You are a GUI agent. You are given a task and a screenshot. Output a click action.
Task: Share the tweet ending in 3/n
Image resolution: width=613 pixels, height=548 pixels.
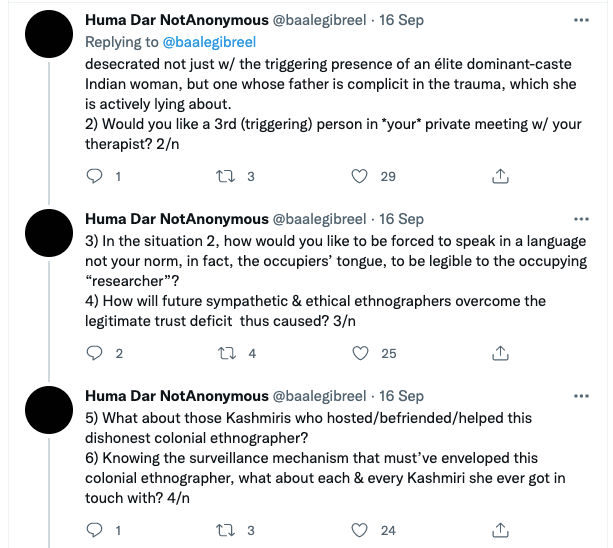point(499,353)
